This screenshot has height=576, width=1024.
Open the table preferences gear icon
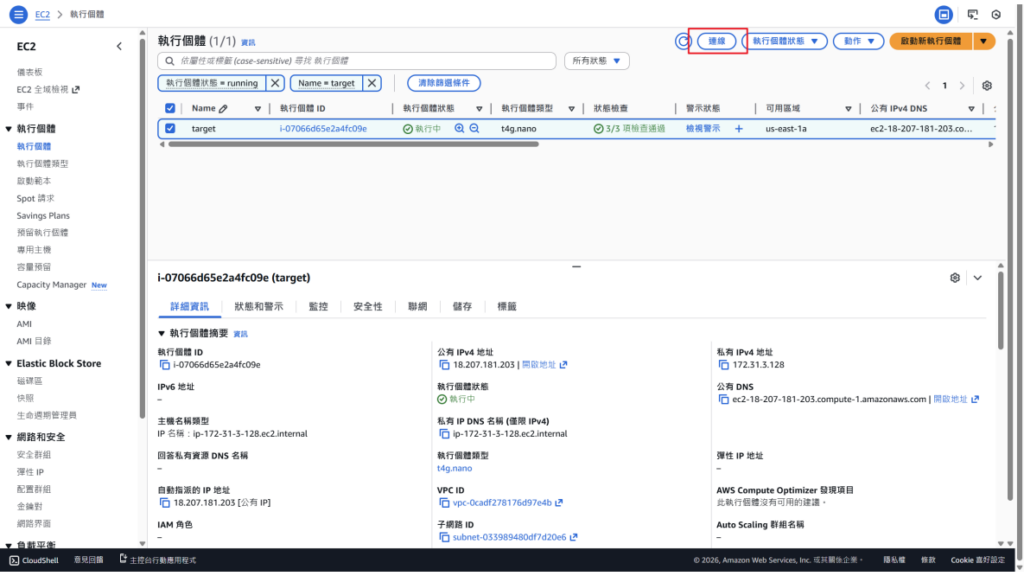[987, 86]
